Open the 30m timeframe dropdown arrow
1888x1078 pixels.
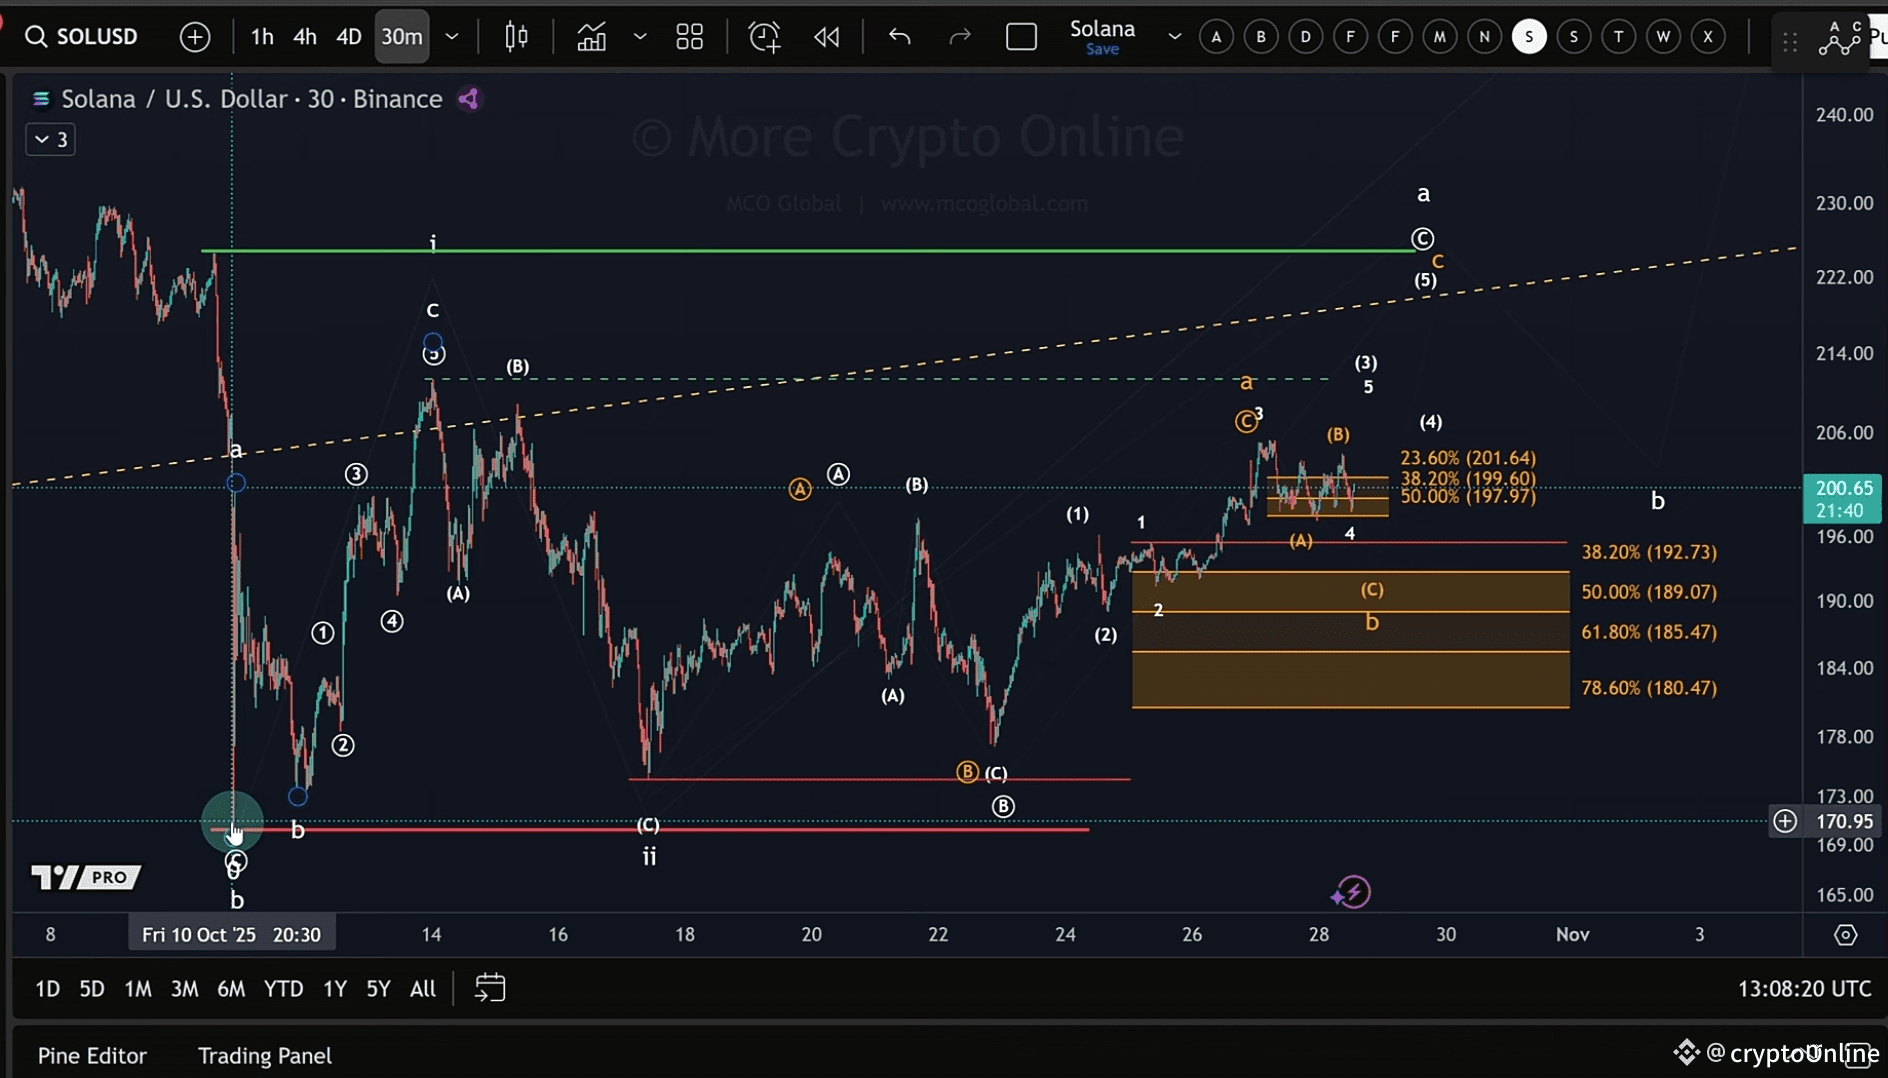[x=452, y=36]
